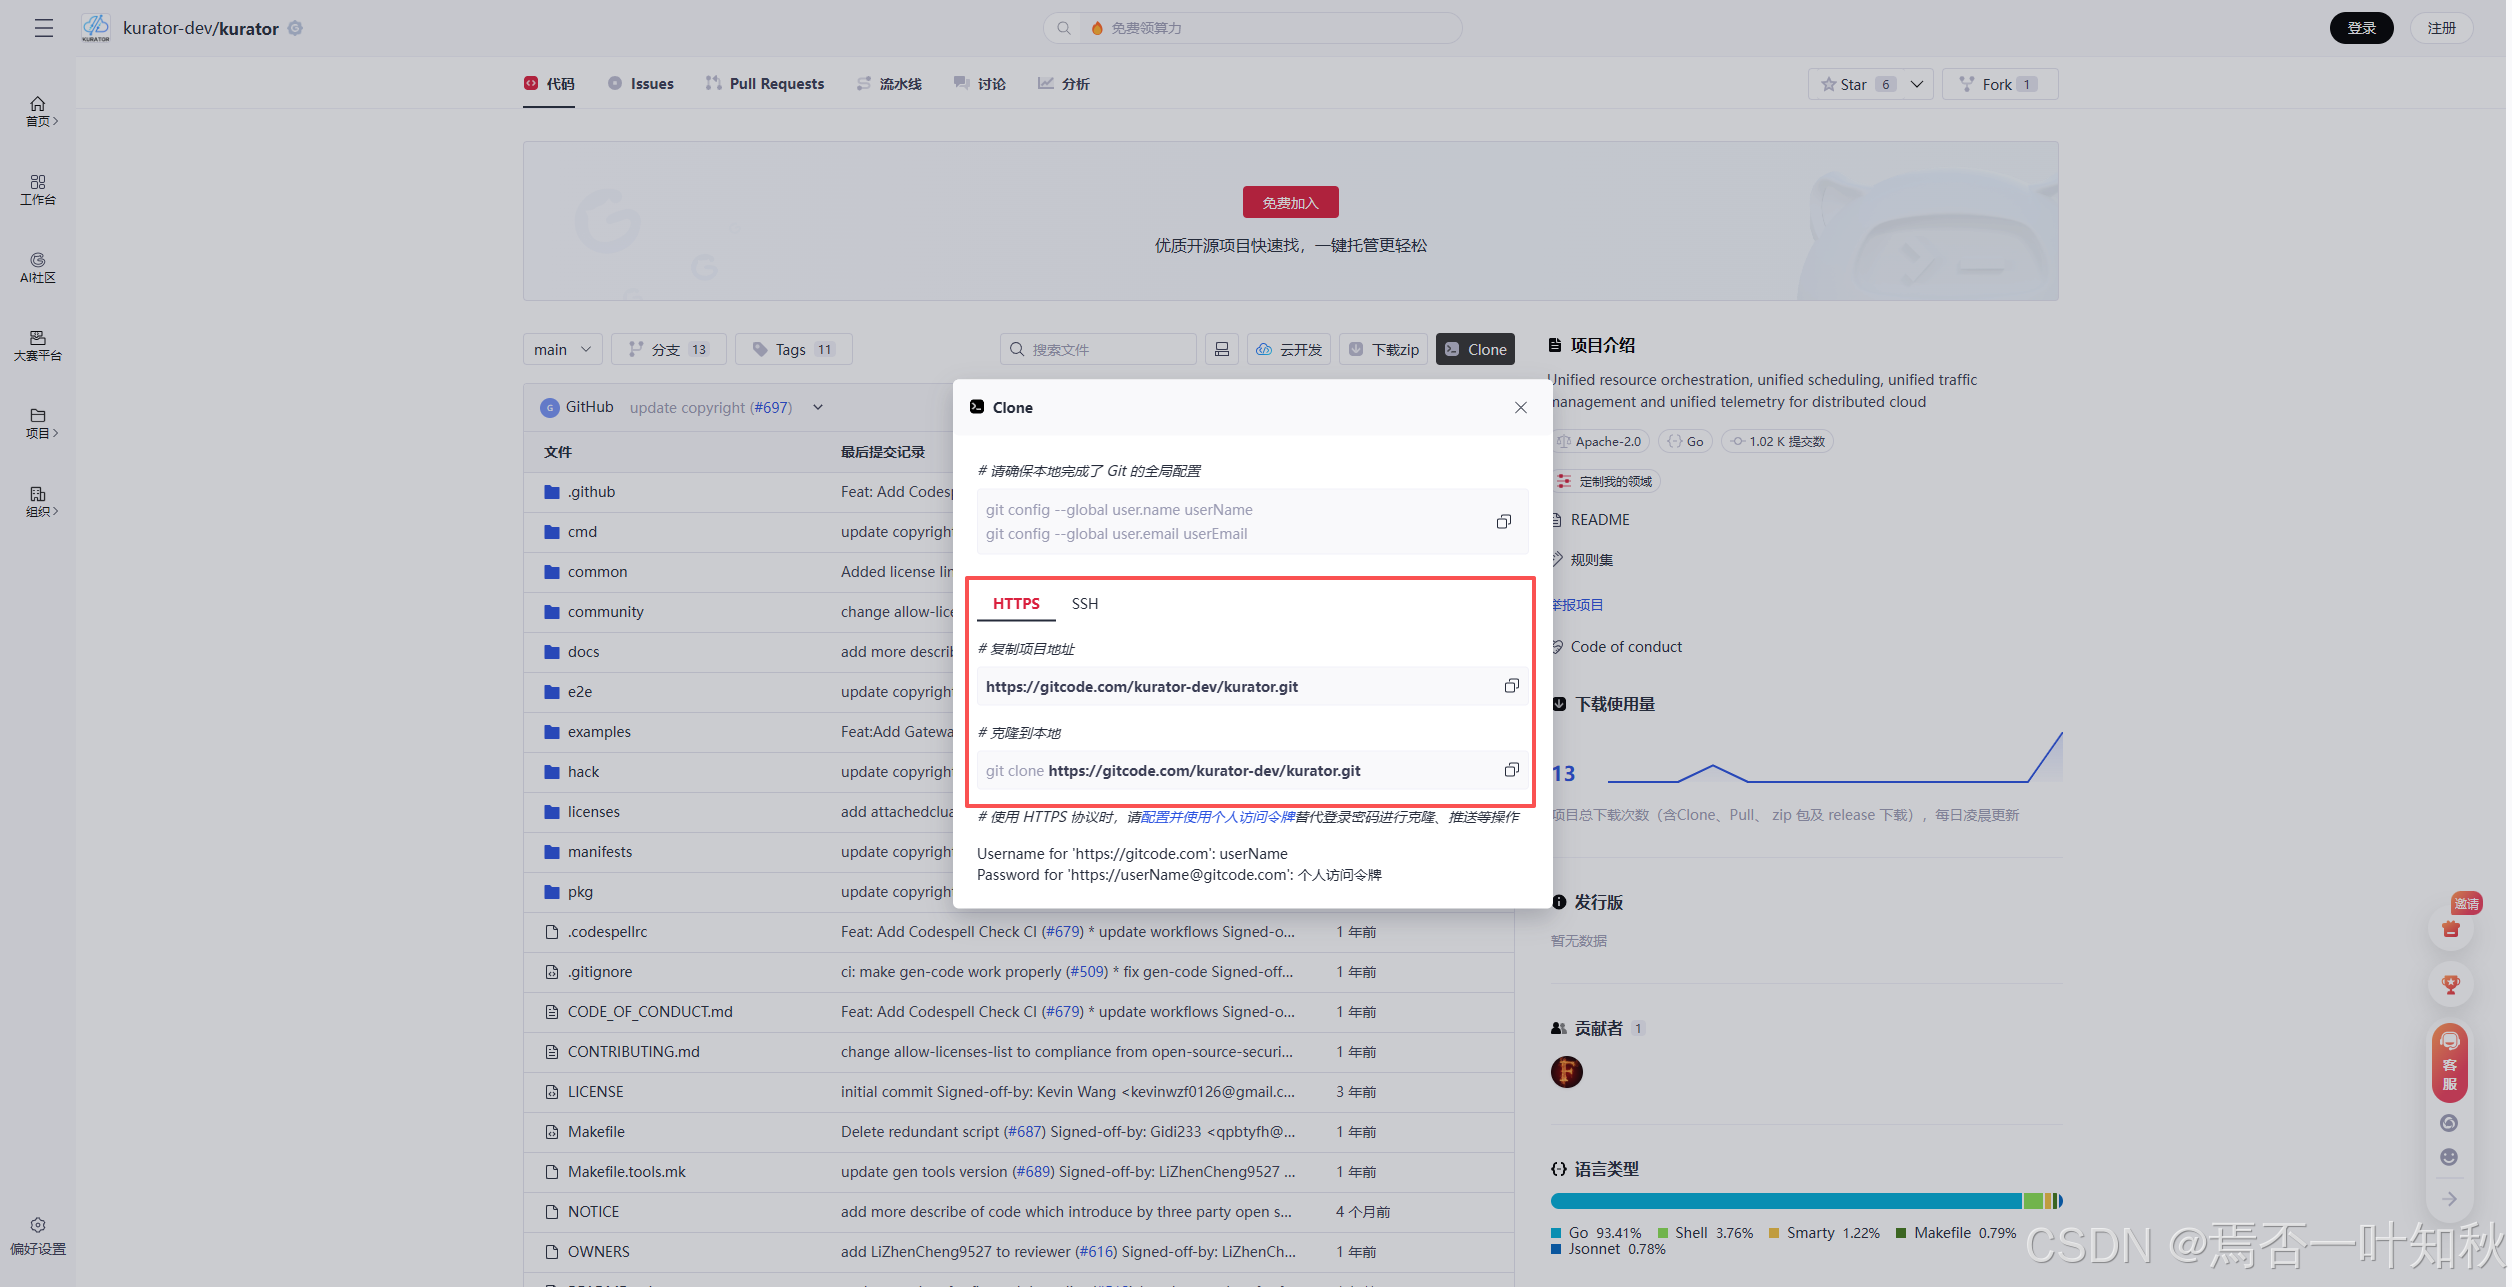2512x1287 pixels.
Task: Click into the 搜索文件 file search field
Action: (x=1105, y=349)
